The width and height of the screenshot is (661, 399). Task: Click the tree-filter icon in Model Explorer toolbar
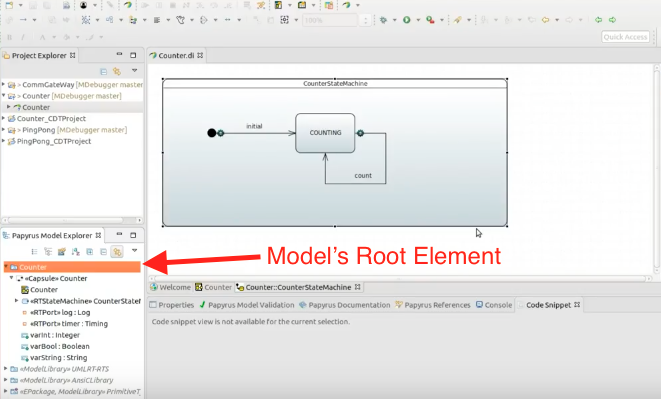click(x=48, y=252)
